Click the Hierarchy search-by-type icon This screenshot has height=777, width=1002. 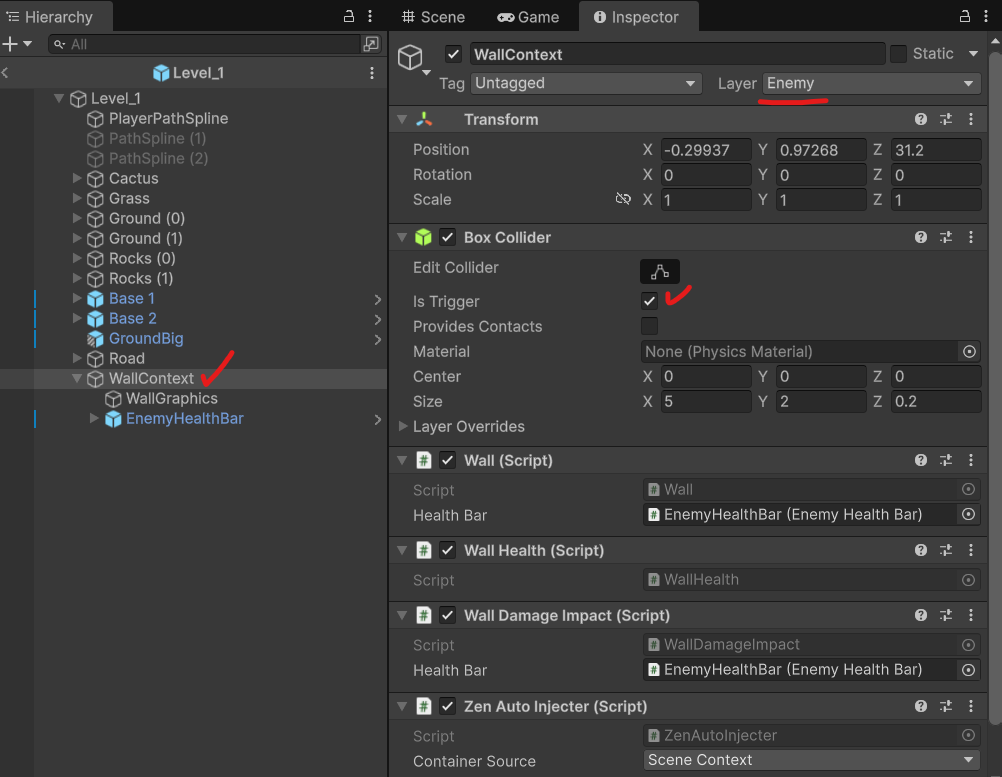371,44
